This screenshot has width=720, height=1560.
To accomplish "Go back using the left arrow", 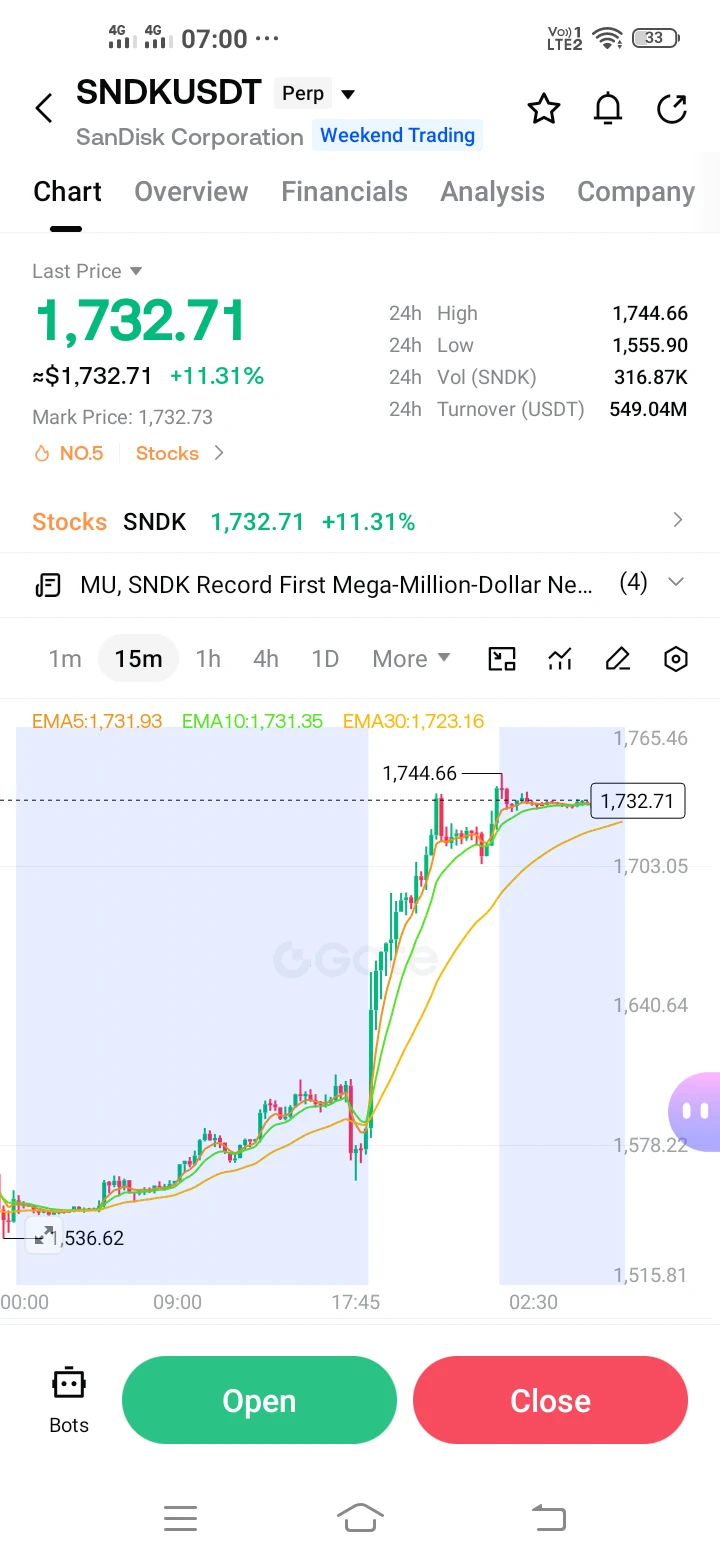I will (x=43, y=108).
